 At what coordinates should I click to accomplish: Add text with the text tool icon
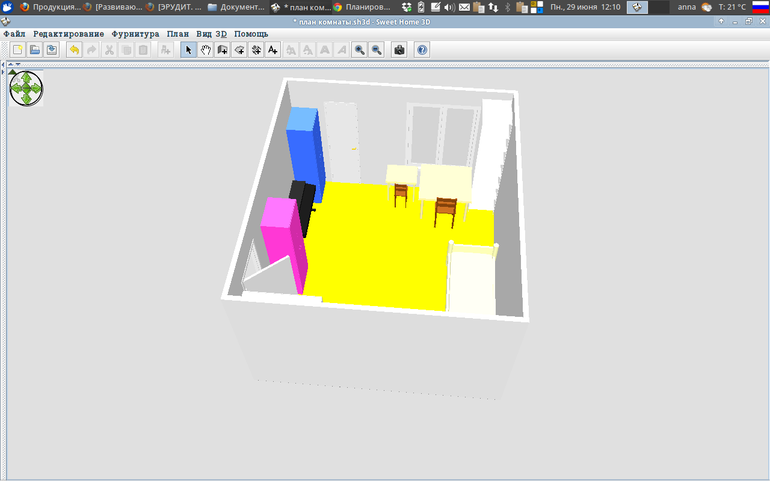[x=273, y=50]
